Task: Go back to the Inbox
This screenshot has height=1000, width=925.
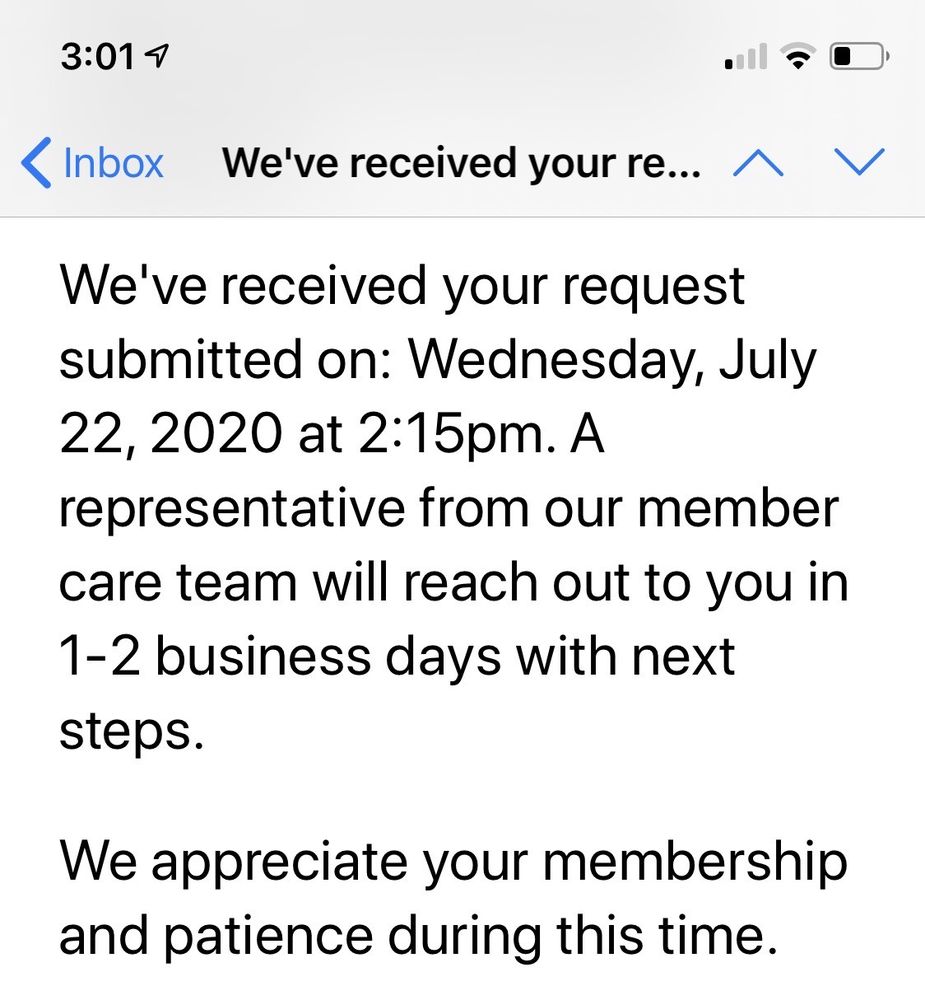Action: tap(112, 163)
